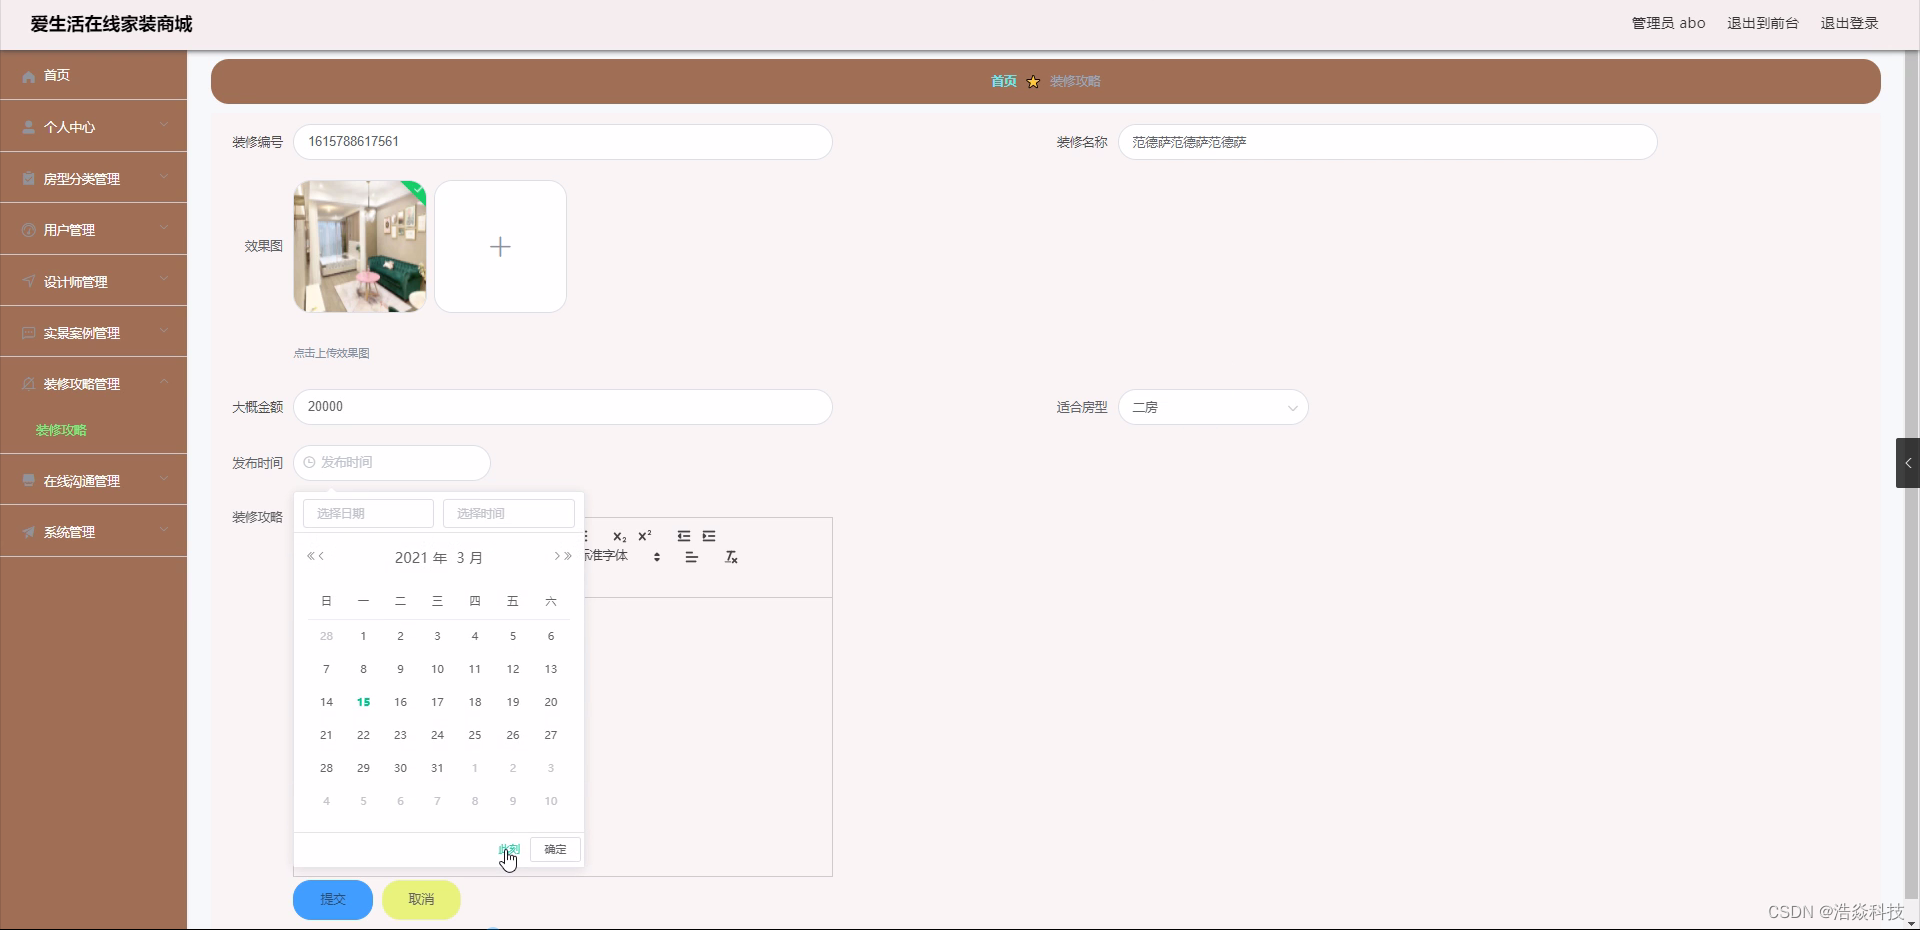Select the 装修攻略 submenu item in the sidebar
The width and height of the screenshot is (1920, 930).
[x=61, y=430]
